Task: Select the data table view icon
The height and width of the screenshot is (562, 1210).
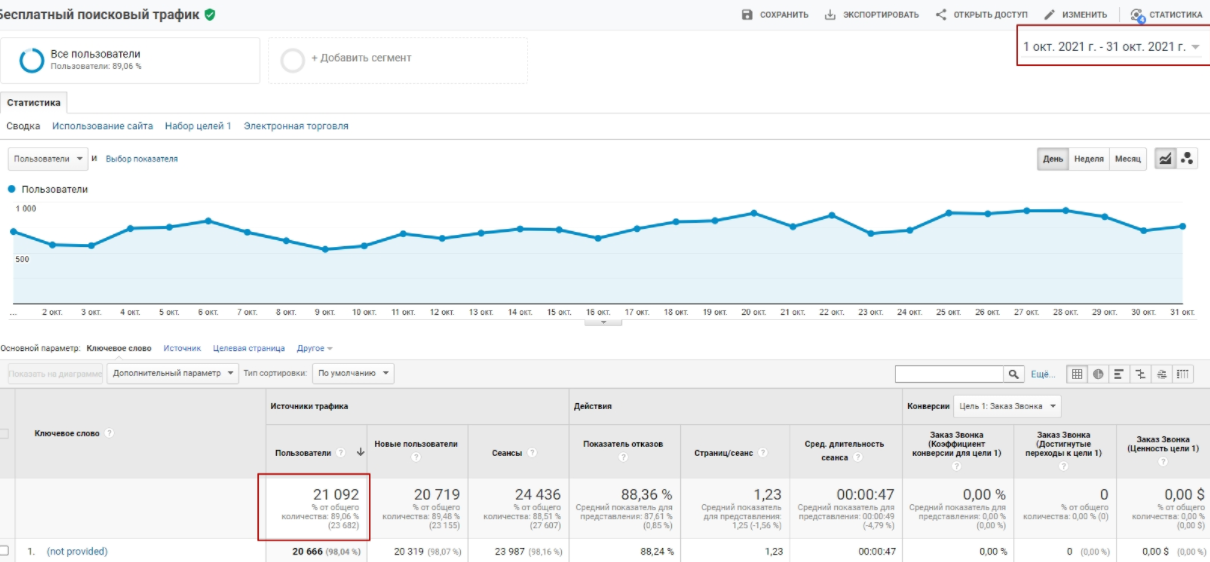Action: pyautogui.click(x=1077, y=374)
